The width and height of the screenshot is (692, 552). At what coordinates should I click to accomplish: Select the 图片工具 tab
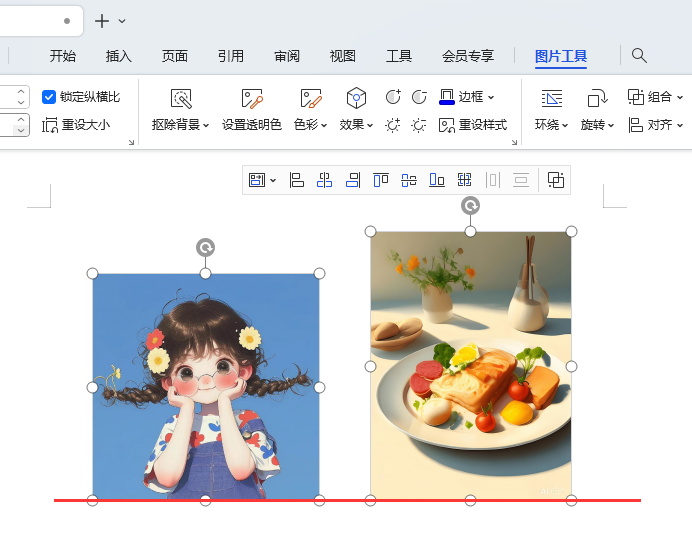561,56
